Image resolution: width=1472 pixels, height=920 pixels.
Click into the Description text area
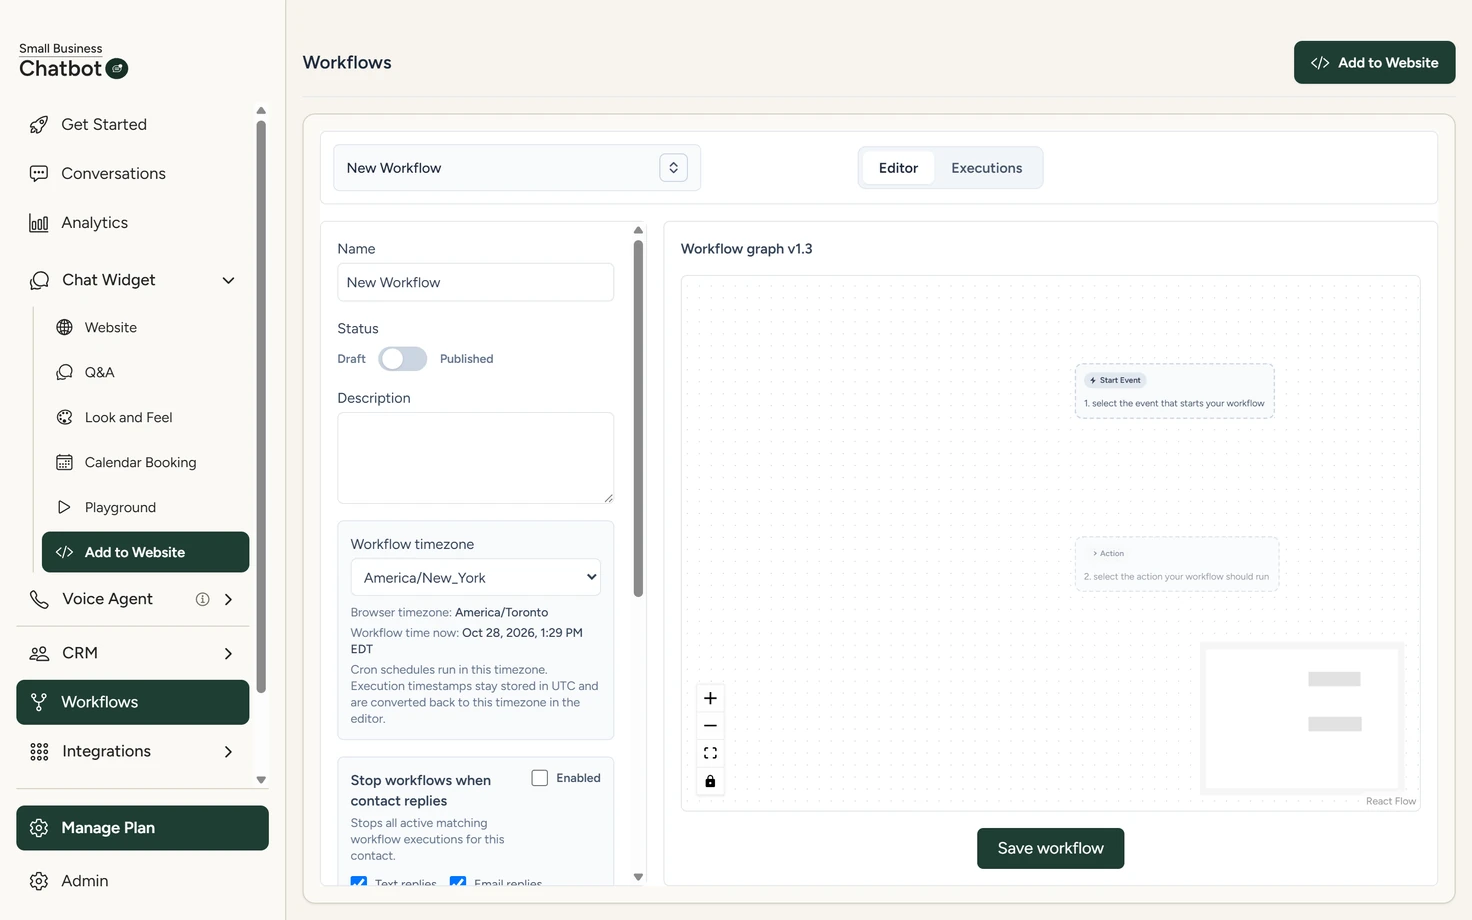pyautogui.click(x=476, y=458)
